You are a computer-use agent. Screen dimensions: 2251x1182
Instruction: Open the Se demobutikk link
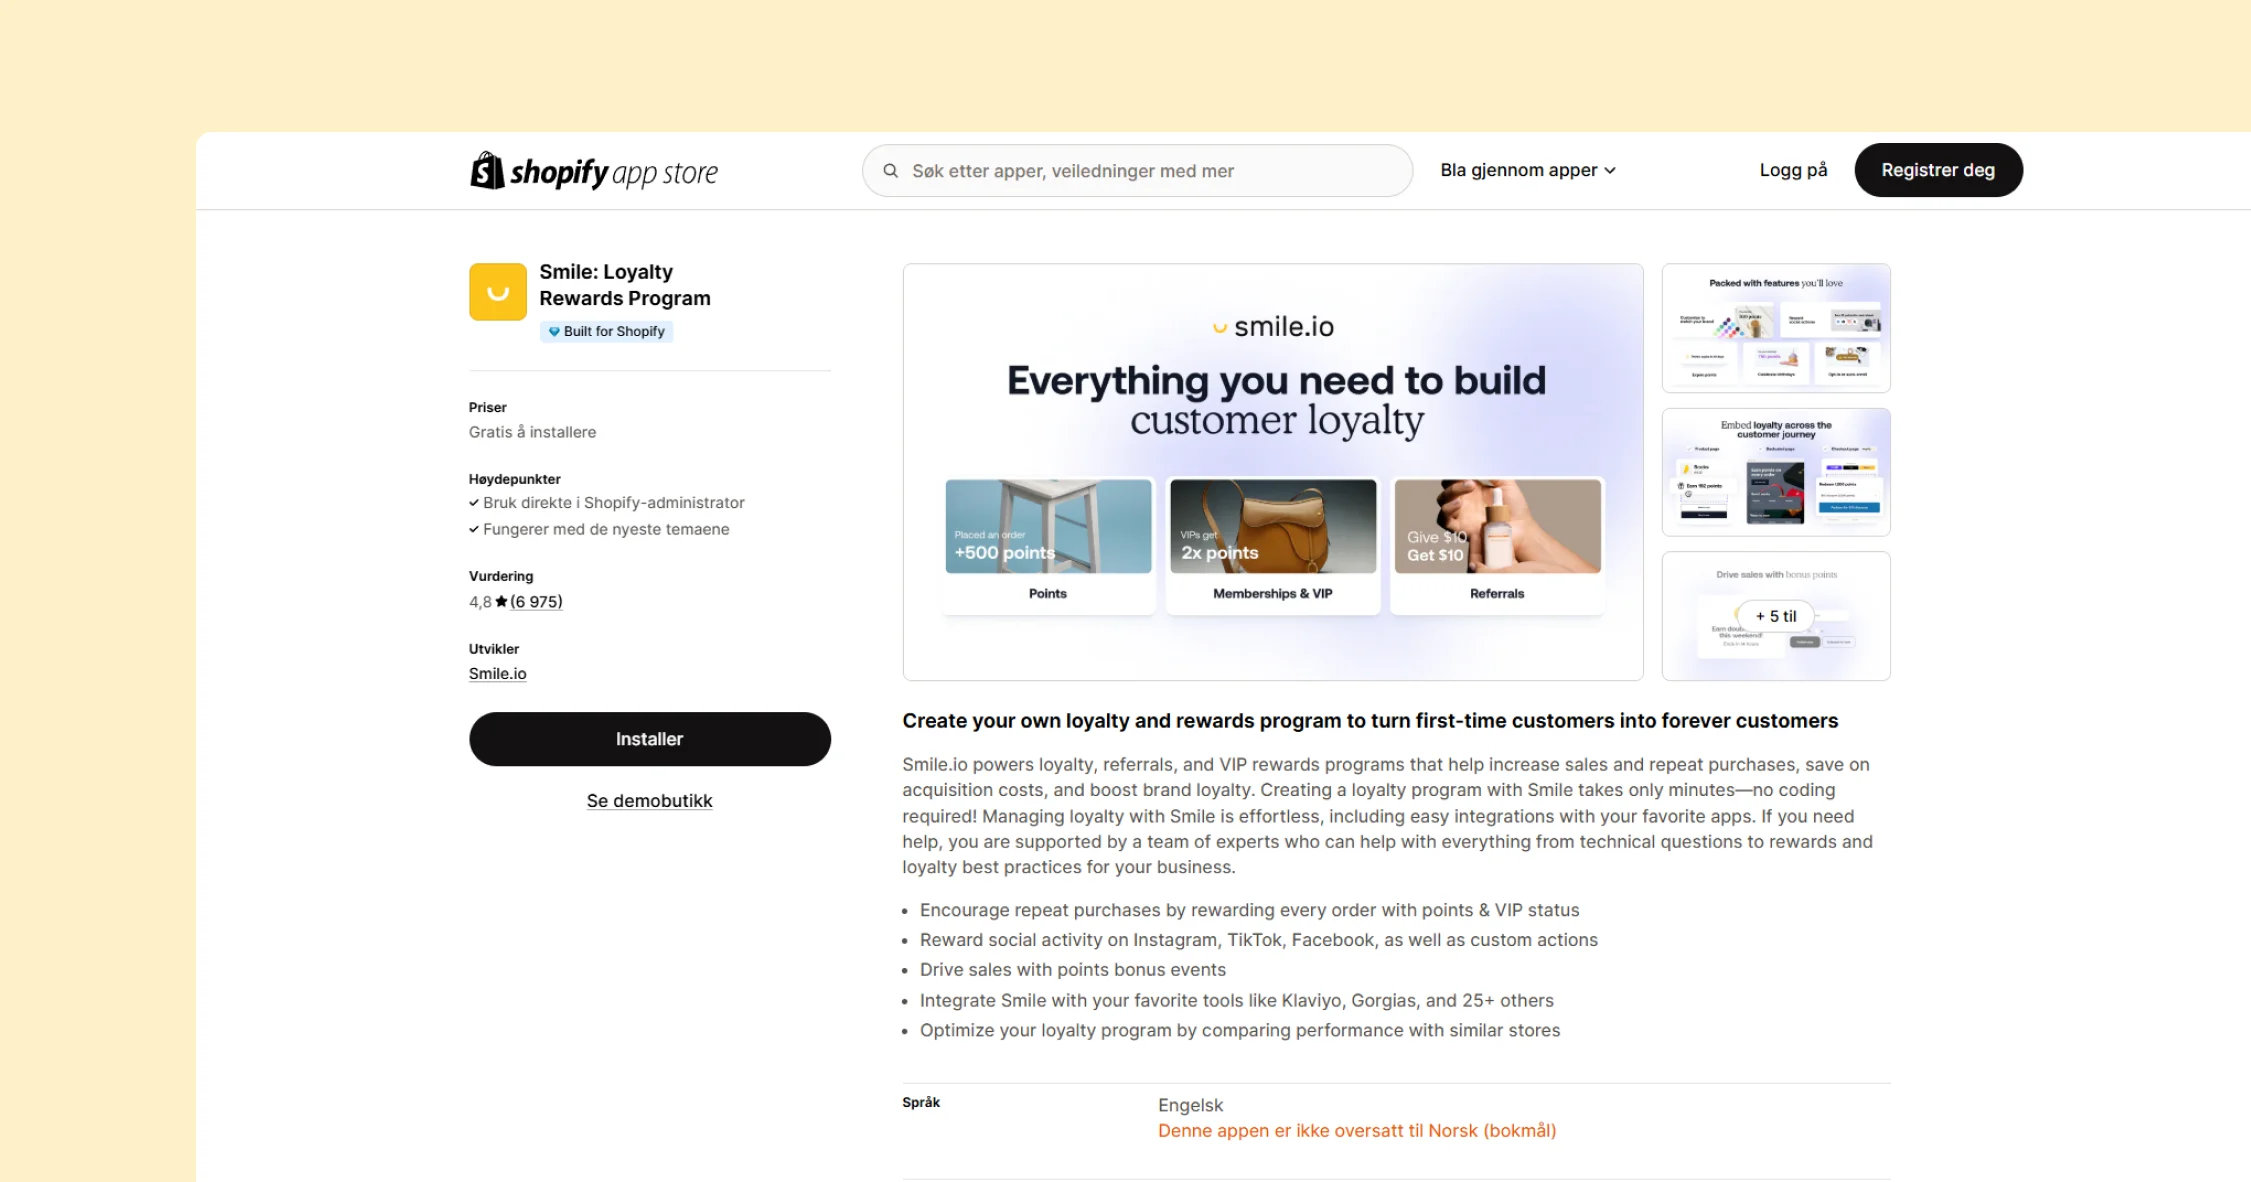(650, 801)
